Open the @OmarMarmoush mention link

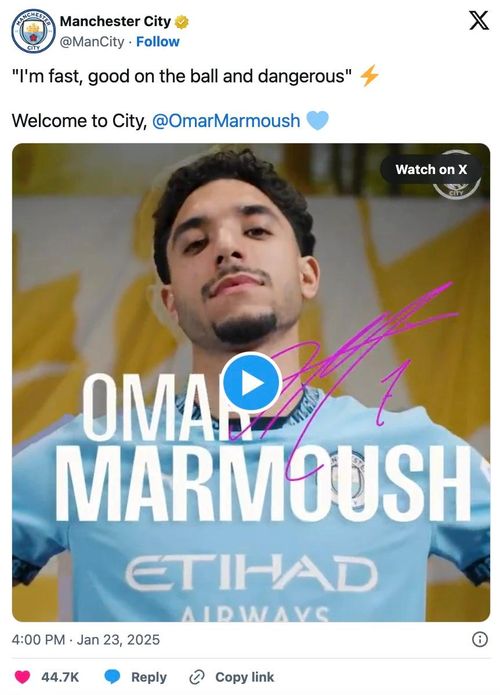226,121
